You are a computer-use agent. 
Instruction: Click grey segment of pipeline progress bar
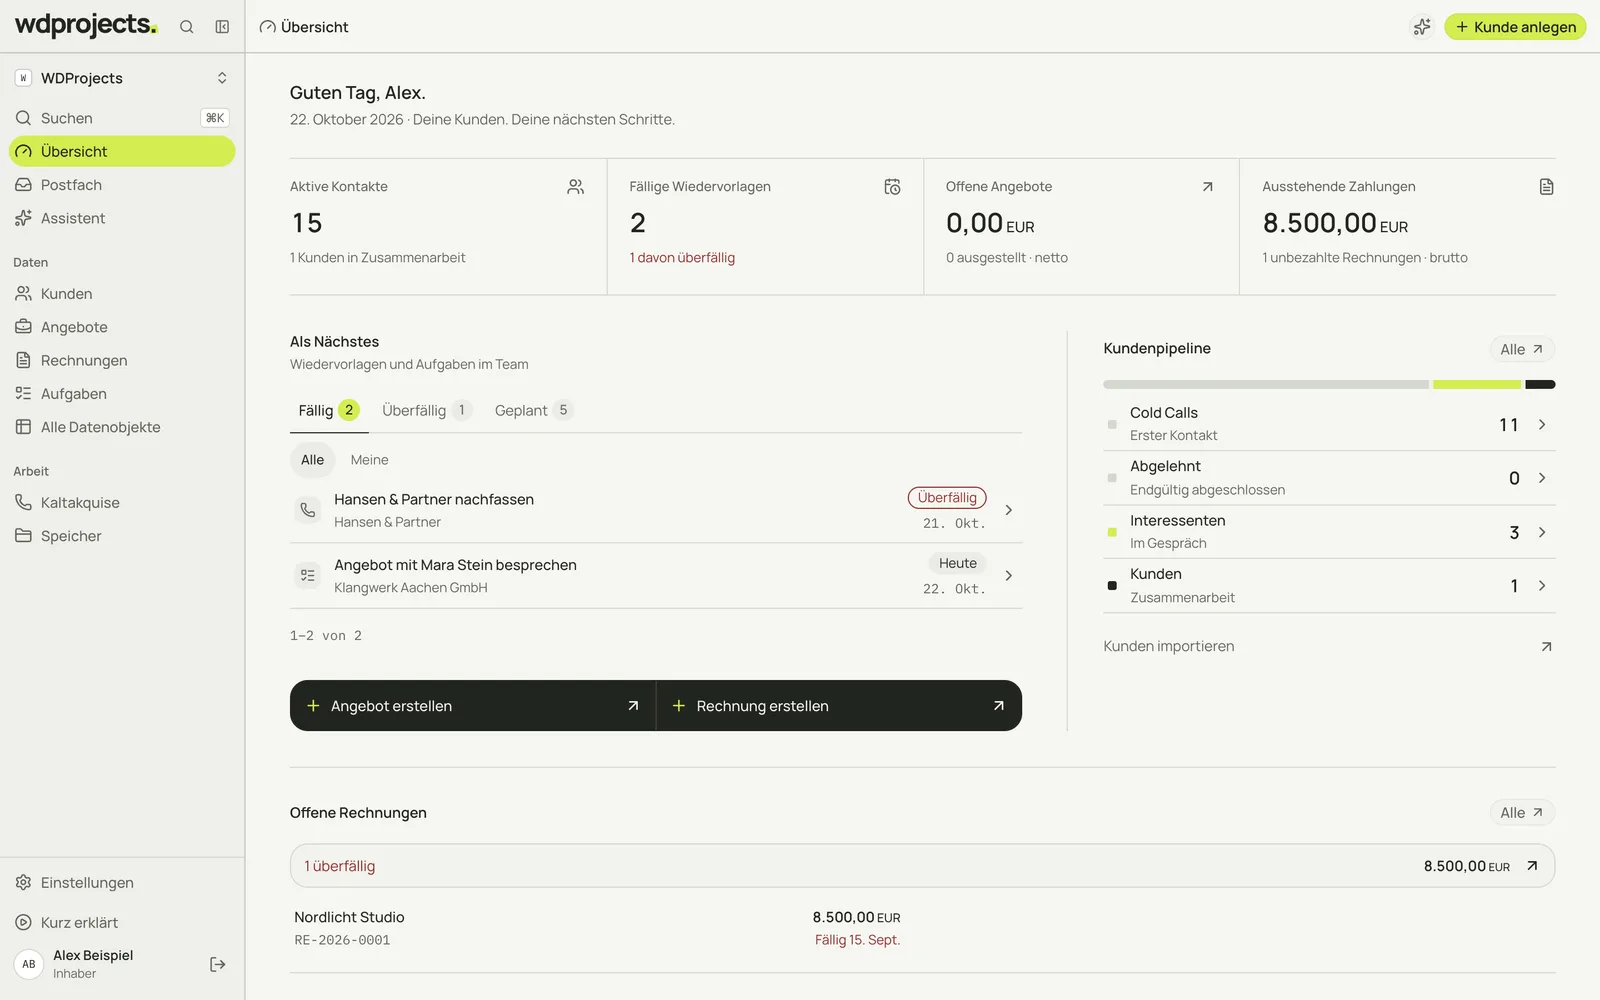coord(1265,384)
